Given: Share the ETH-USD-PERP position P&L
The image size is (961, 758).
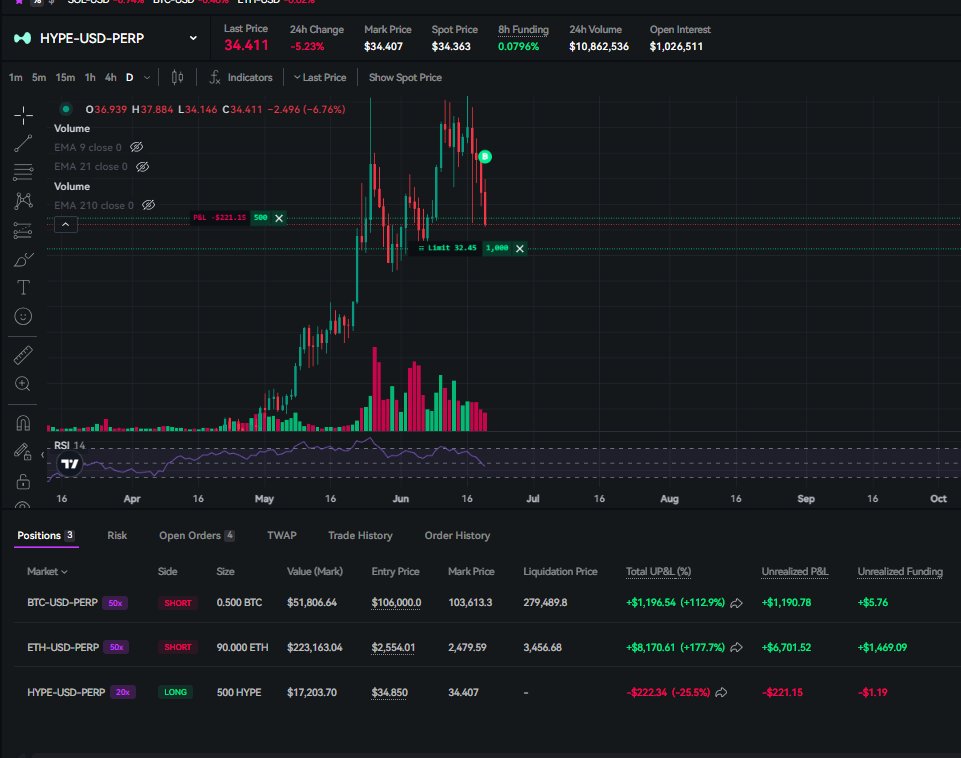Looking at the screenshot, I should pos(736,647).
